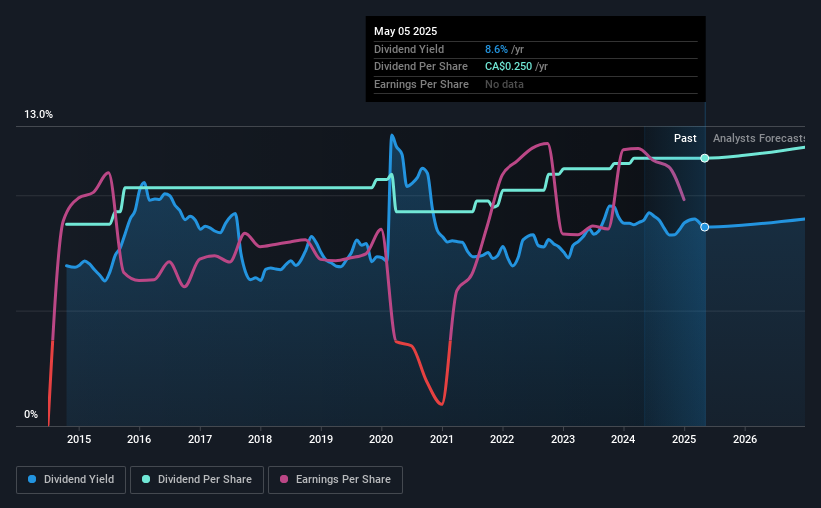Click the 2023 x-axis label
The height and width of the screenshot is (508, 821).
[x=563, y=439]
